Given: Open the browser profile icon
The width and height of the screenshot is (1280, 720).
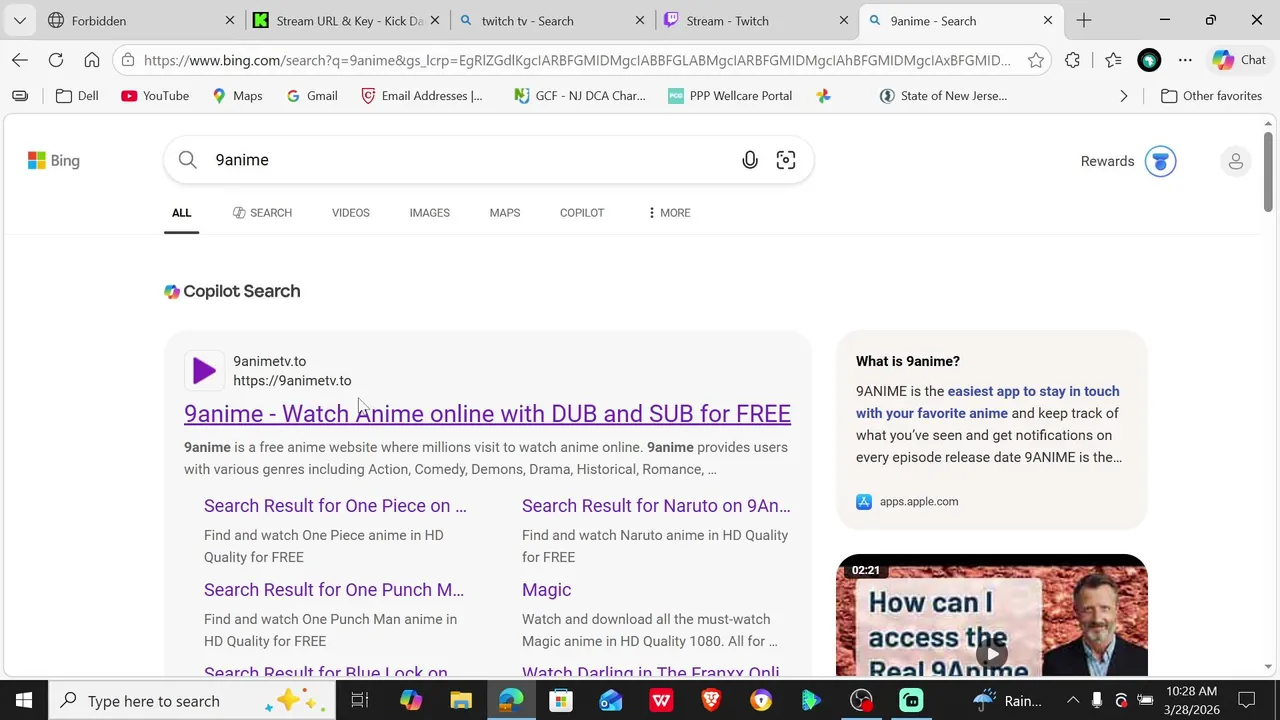Looking at the screenshot, I should click(1149, 60).
